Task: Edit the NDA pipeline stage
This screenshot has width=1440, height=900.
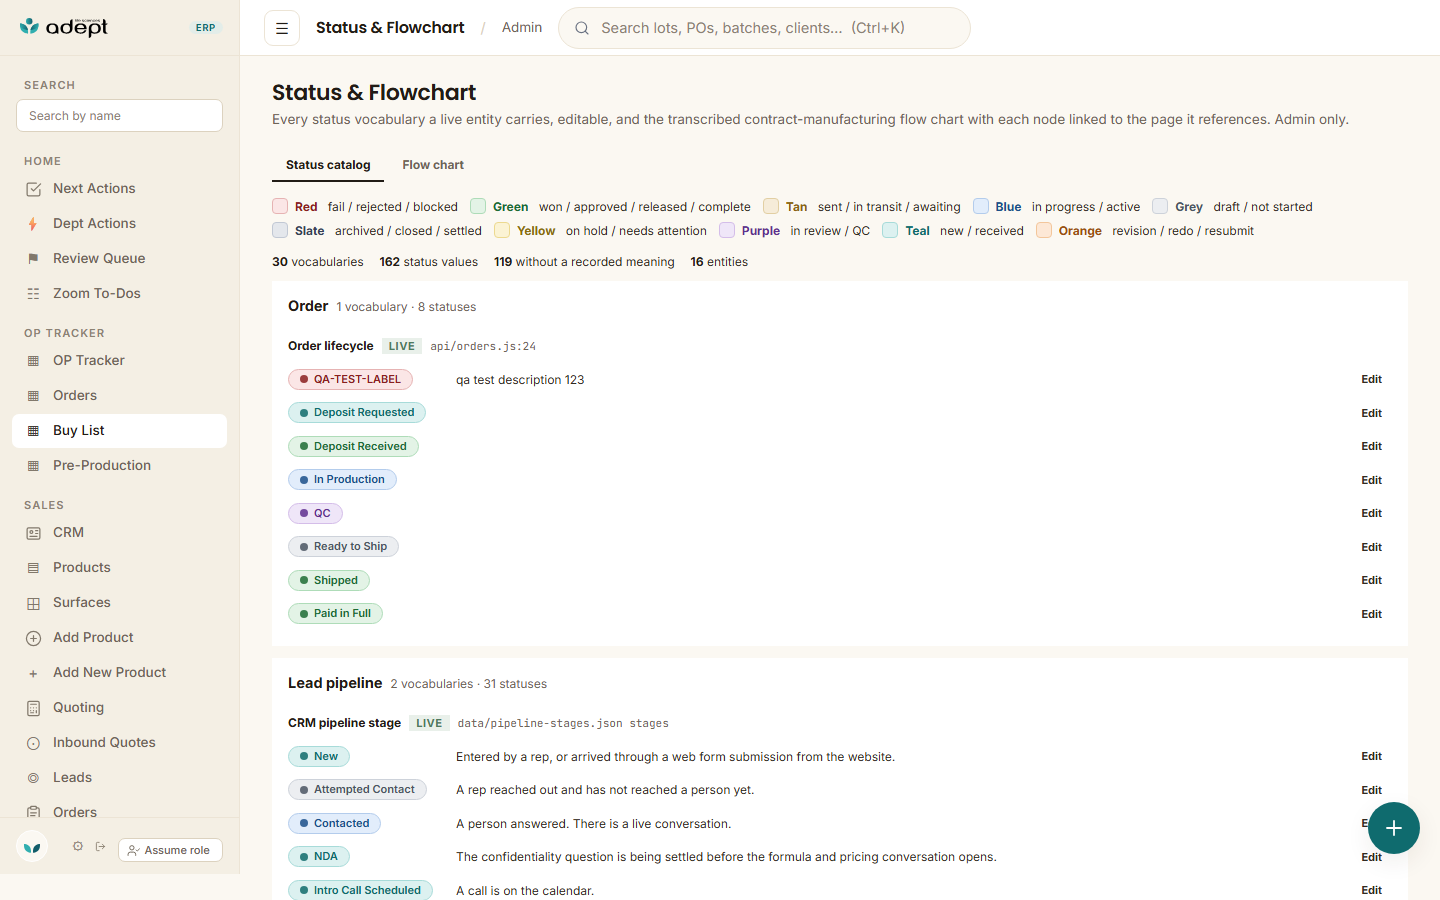Action: [x=1371, y=857]
